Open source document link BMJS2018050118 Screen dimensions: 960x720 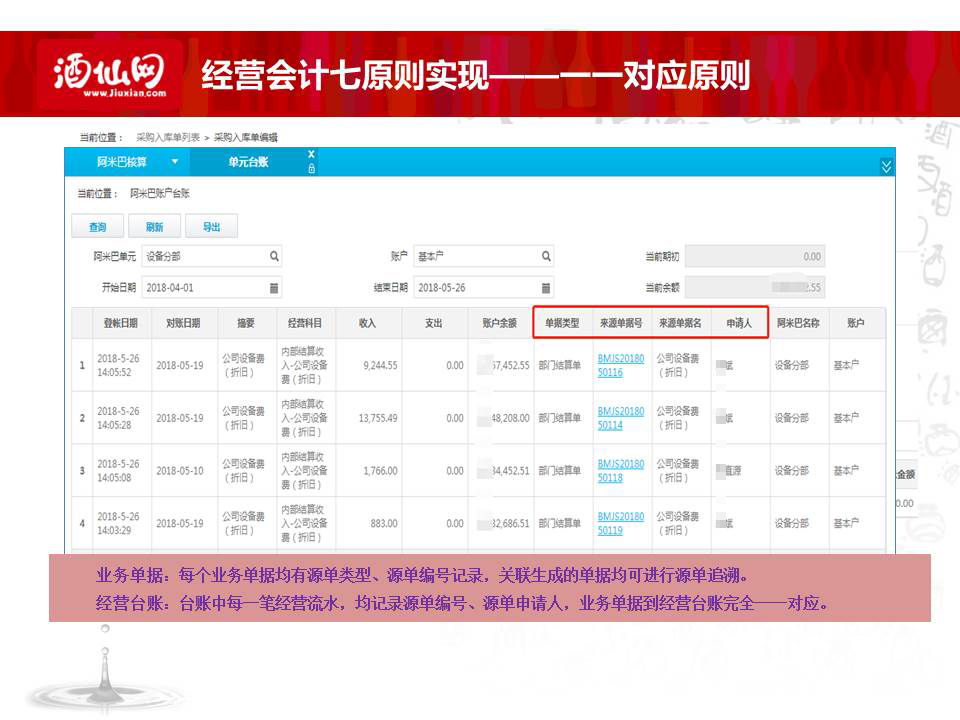pos(620,471)
